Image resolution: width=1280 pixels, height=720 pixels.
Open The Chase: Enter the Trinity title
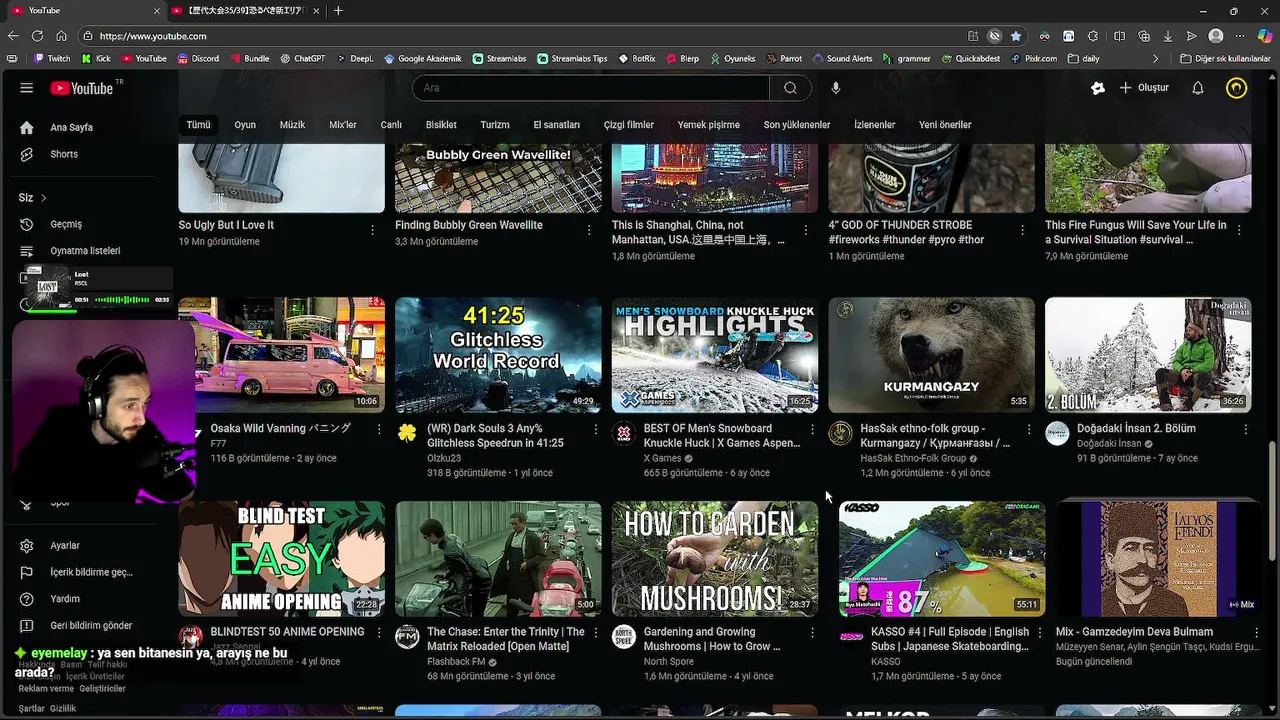(x=506, y=639)
